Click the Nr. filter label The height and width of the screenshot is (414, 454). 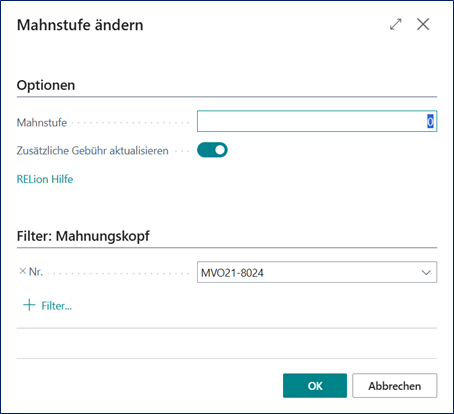[36, 272]
